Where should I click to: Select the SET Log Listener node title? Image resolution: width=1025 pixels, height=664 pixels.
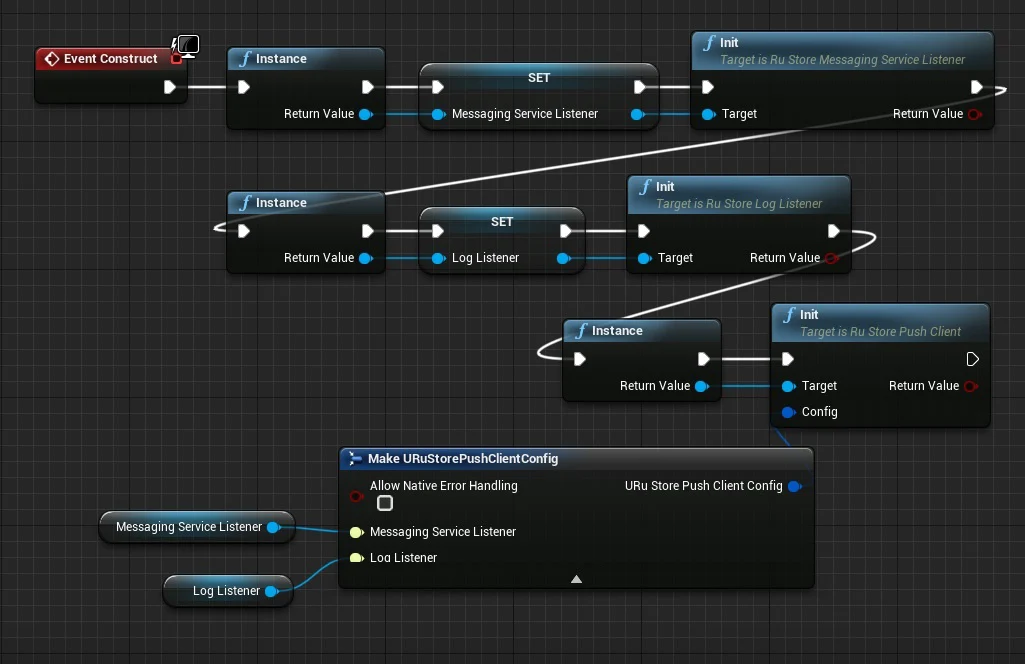502,222
